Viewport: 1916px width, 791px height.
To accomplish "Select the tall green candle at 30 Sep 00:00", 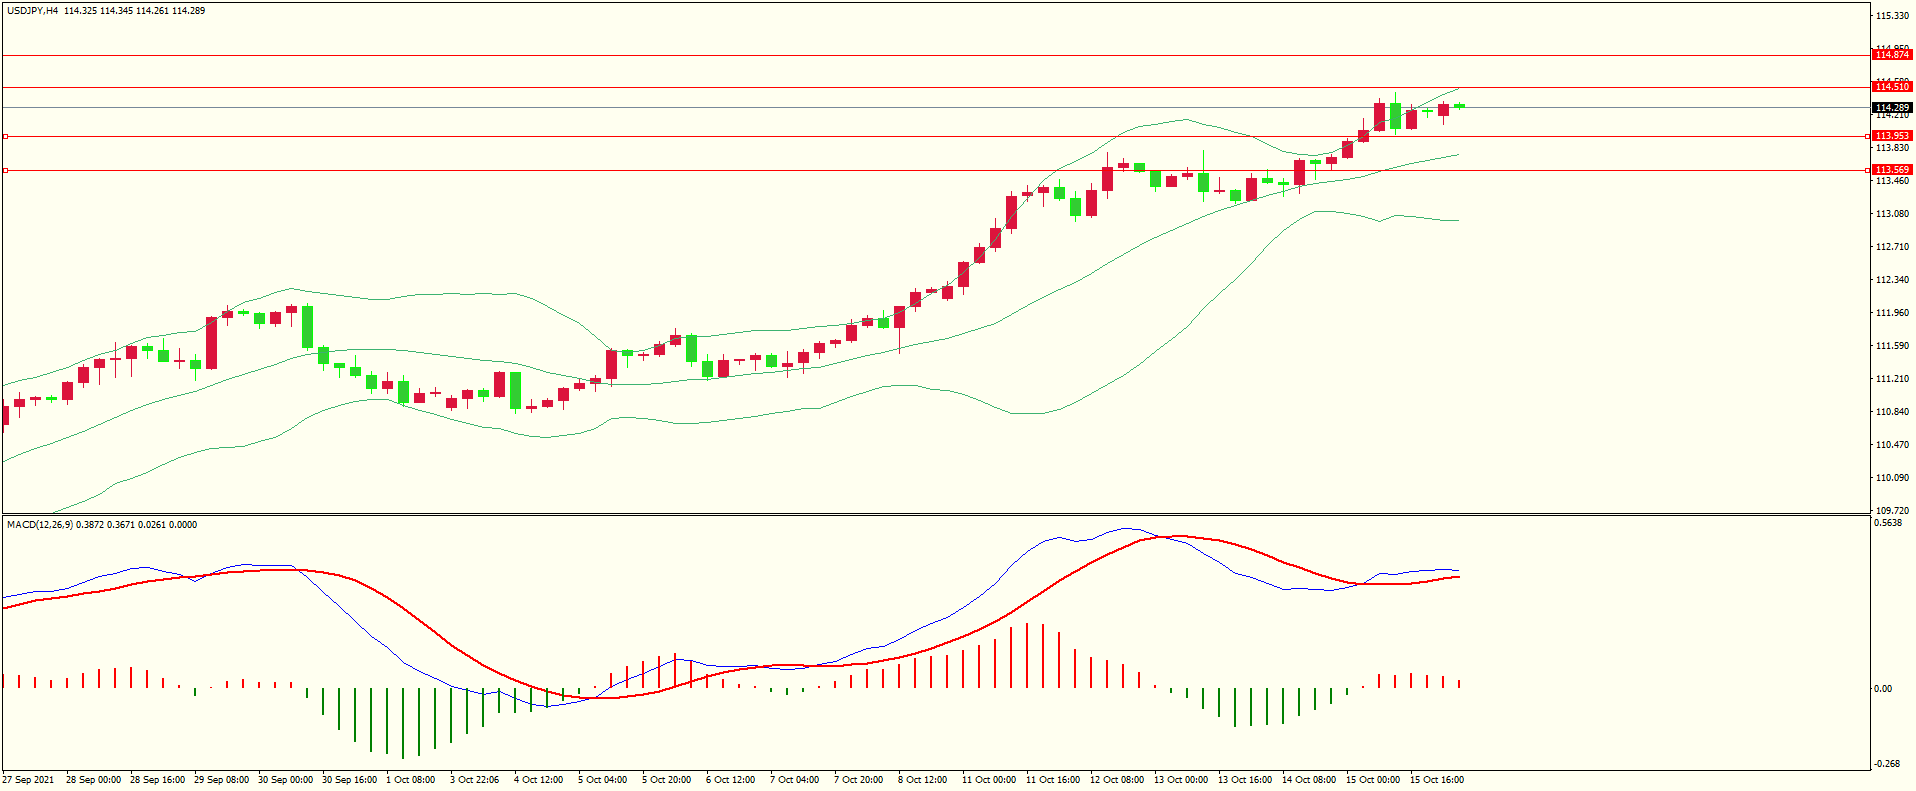I will point(308,327).
